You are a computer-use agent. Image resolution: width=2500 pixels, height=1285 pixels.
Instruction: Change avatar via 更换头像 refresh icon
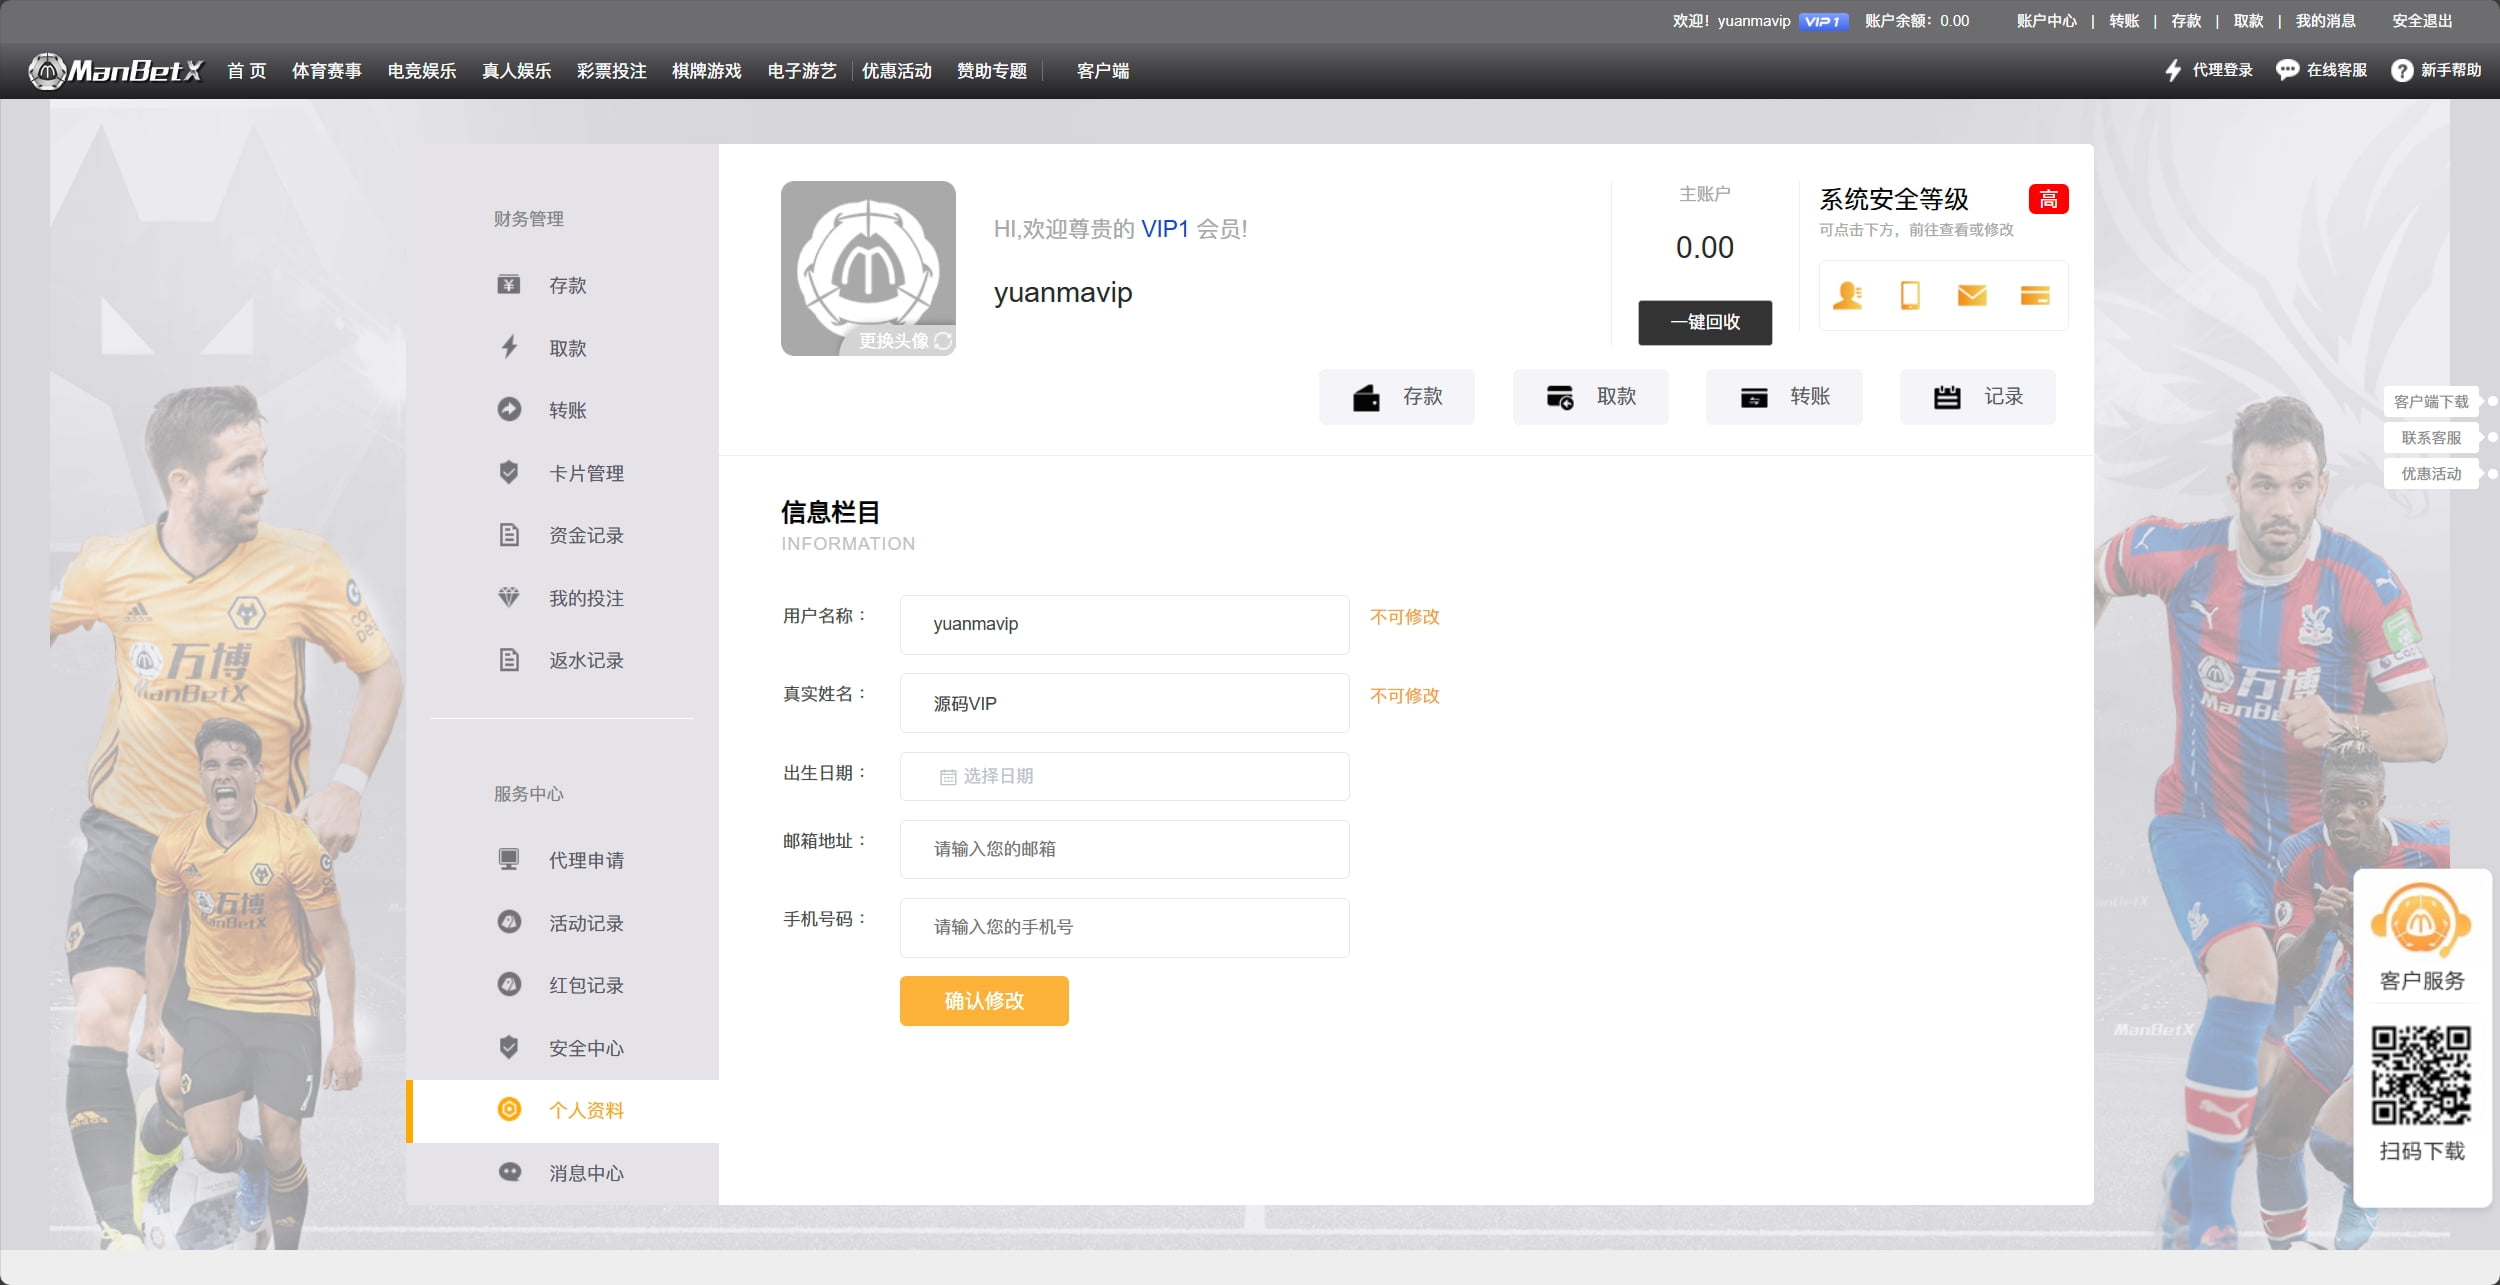942,341
